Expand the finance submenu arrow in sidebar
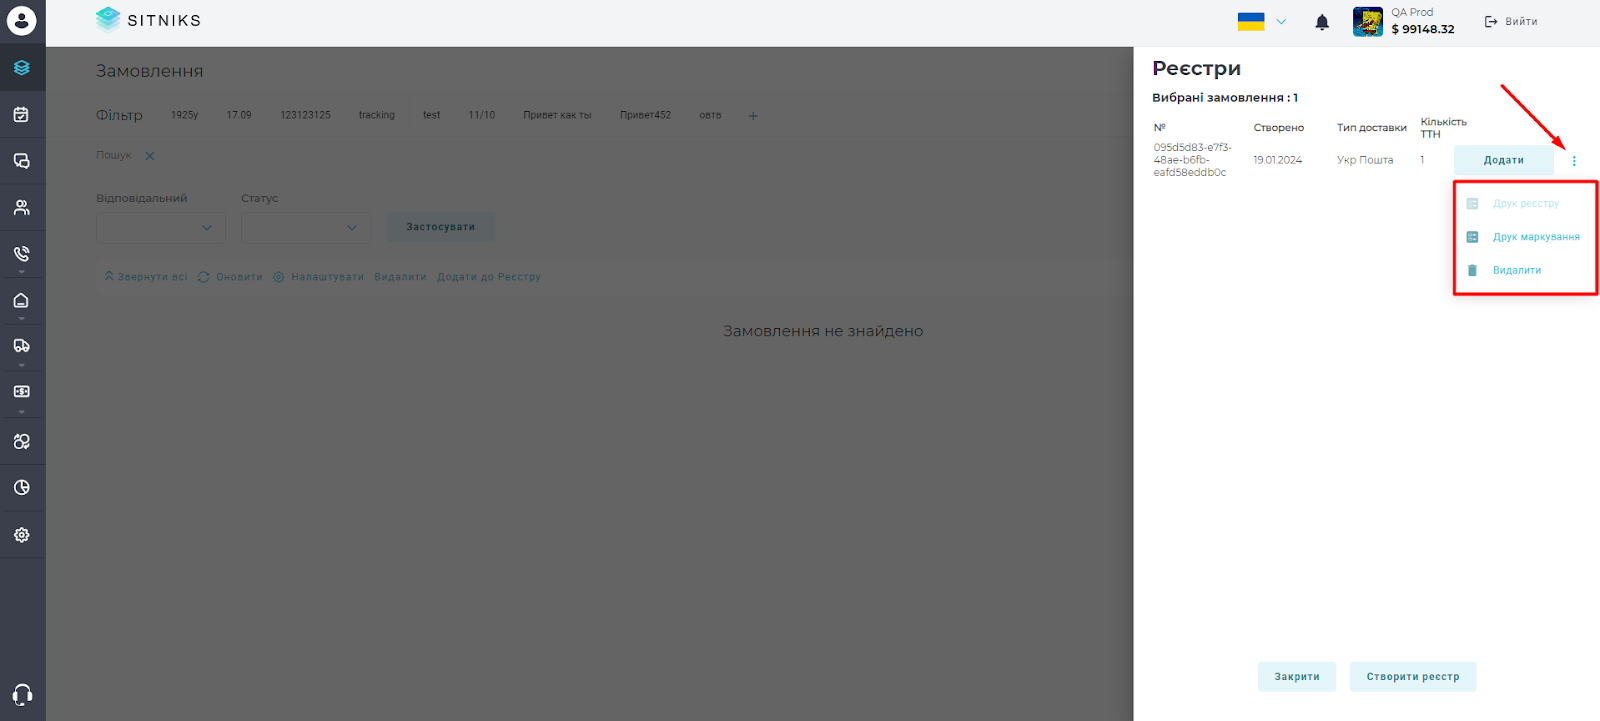 tap(22, 411)
